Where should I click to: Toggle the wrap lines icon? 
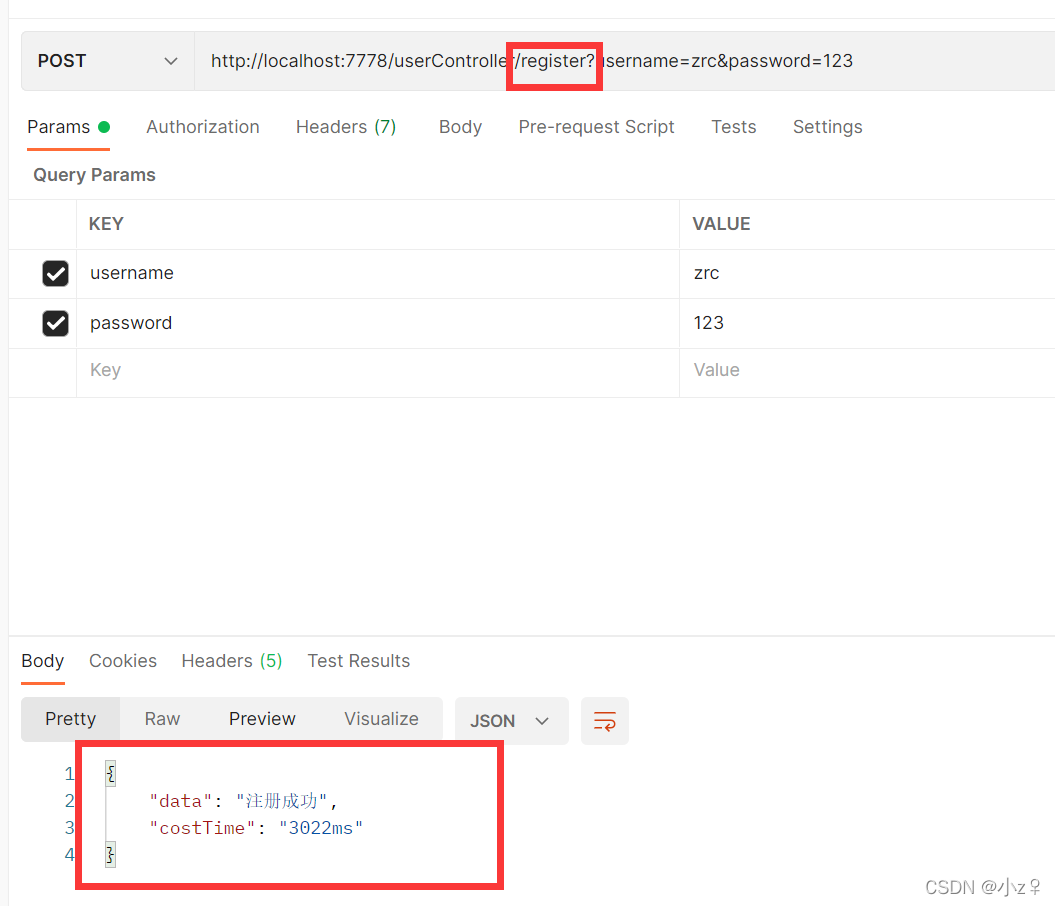click(x=605, y=721)
